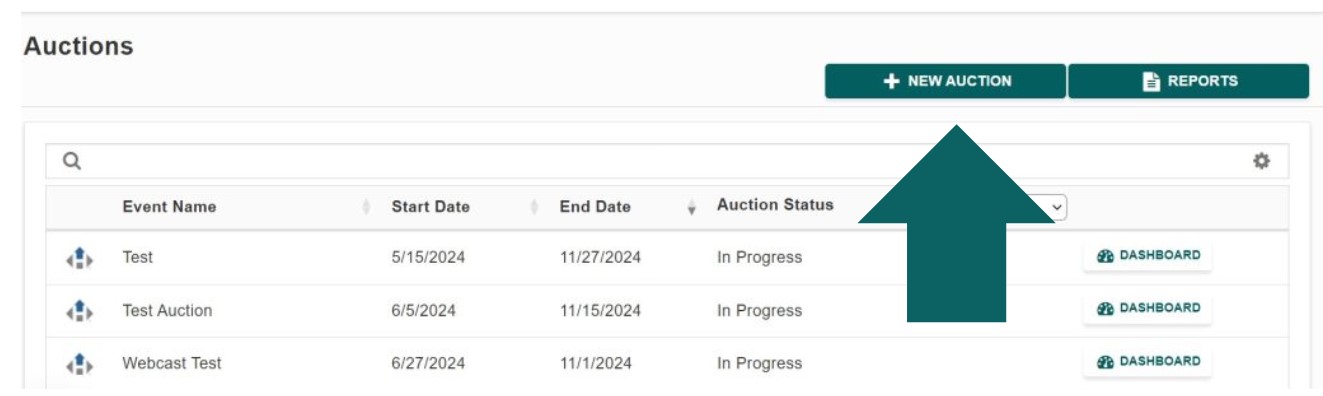
Task: Sort by Auction Status column
Action: pos(776,205)
